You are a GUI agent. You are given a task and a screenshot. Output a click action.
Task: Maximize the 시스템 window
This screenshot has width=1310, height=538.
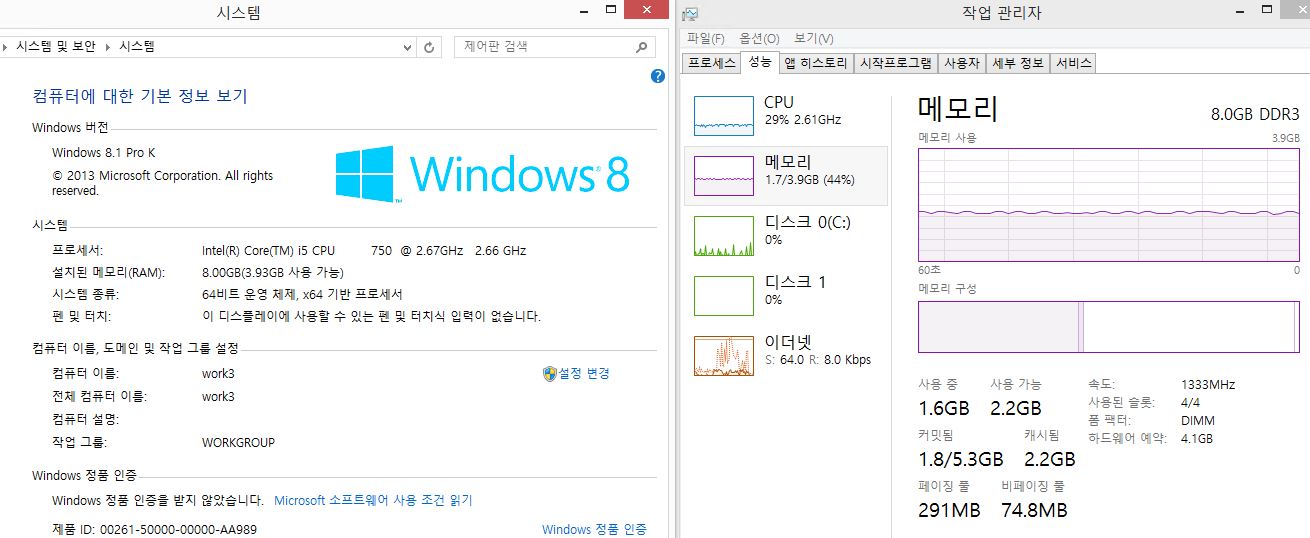tap(609, 9)
